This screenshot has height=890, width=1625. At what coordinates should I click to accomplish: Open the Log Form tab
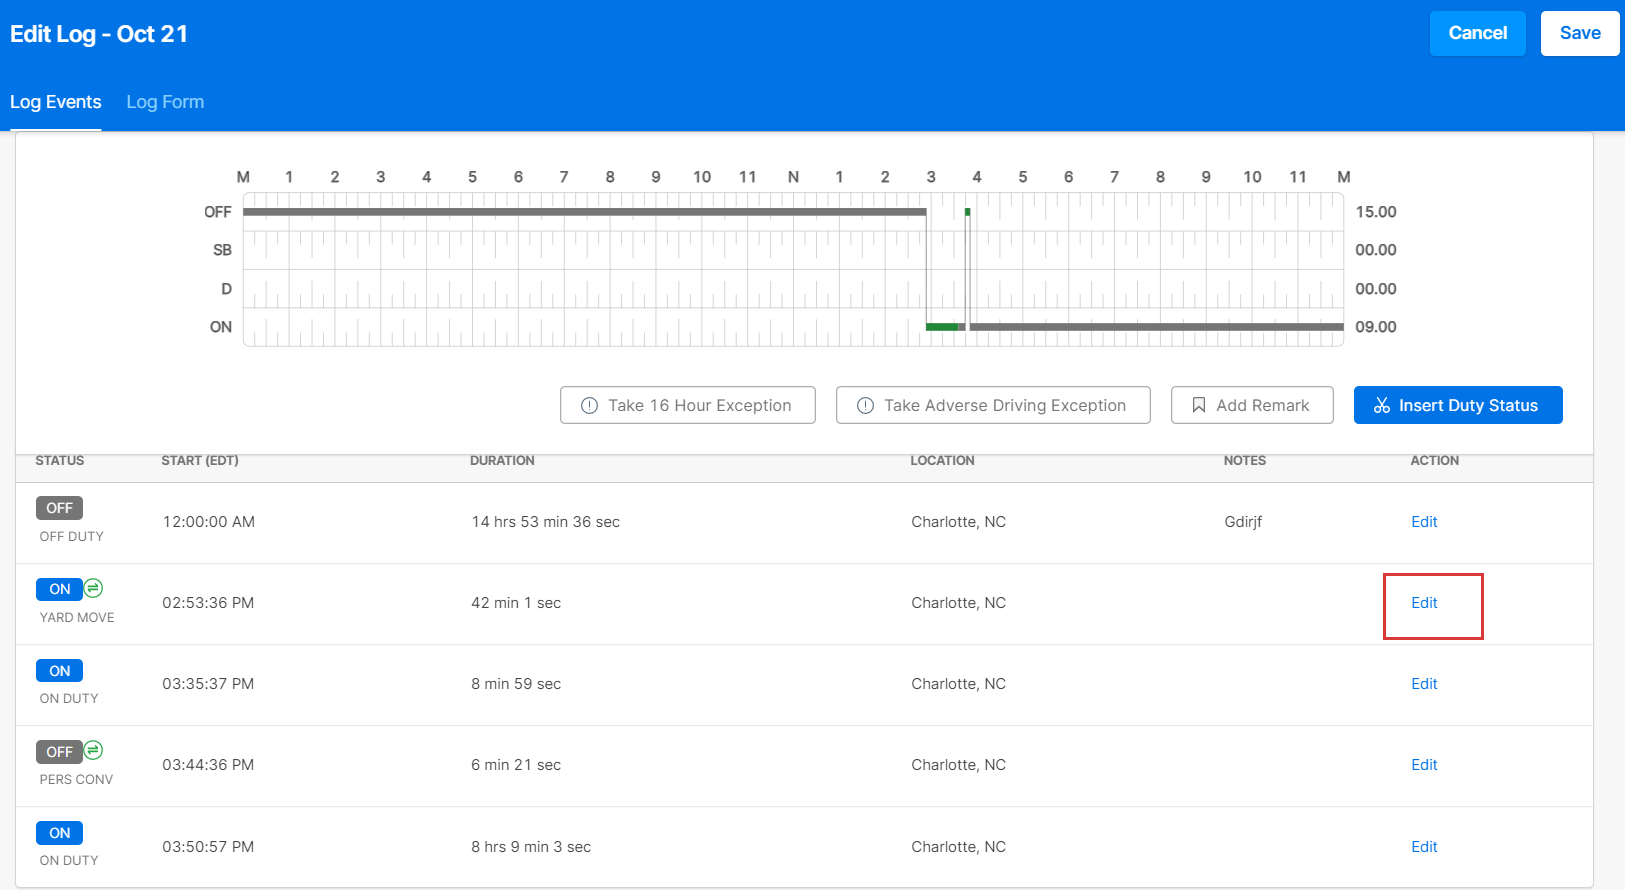(165, 102)
